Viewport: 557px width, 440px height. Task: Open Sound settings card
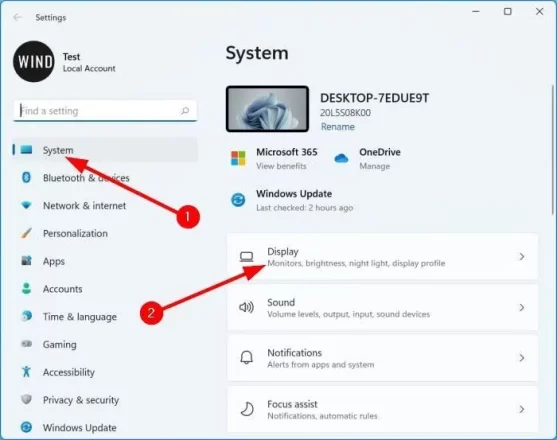[383, 308]
